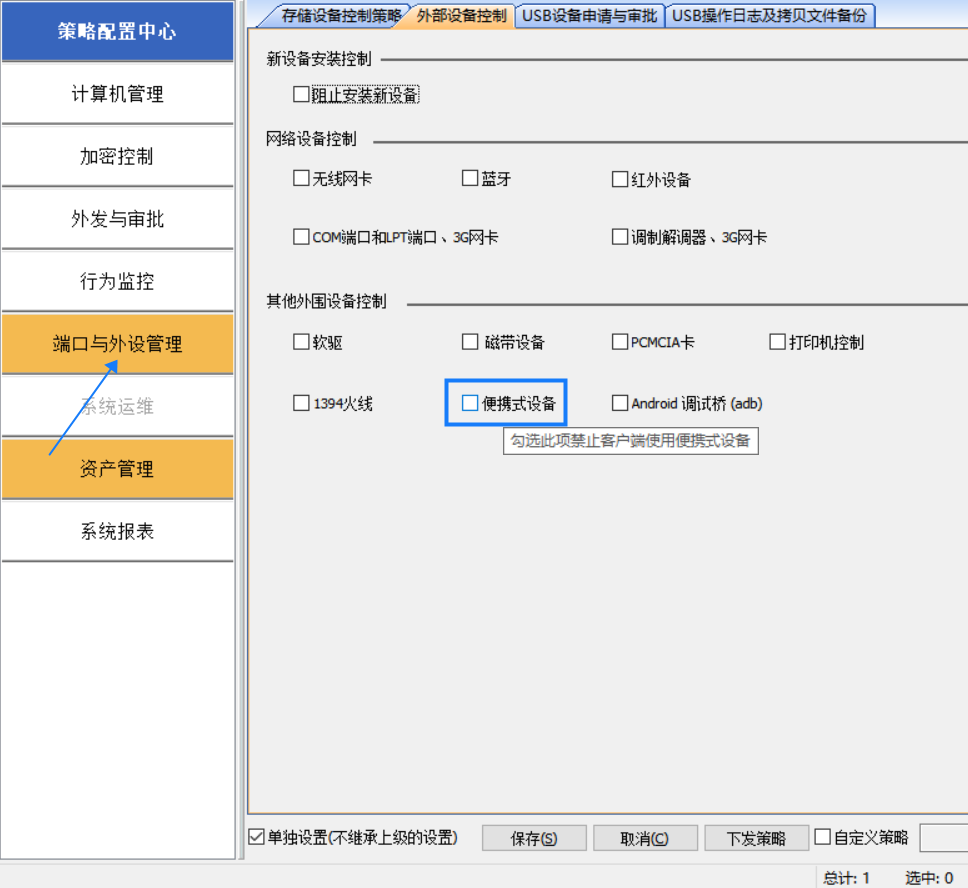The image size is (968, 888).
Task: Check the 阻止安装新设备 option
Action: (x=301, y=95)
